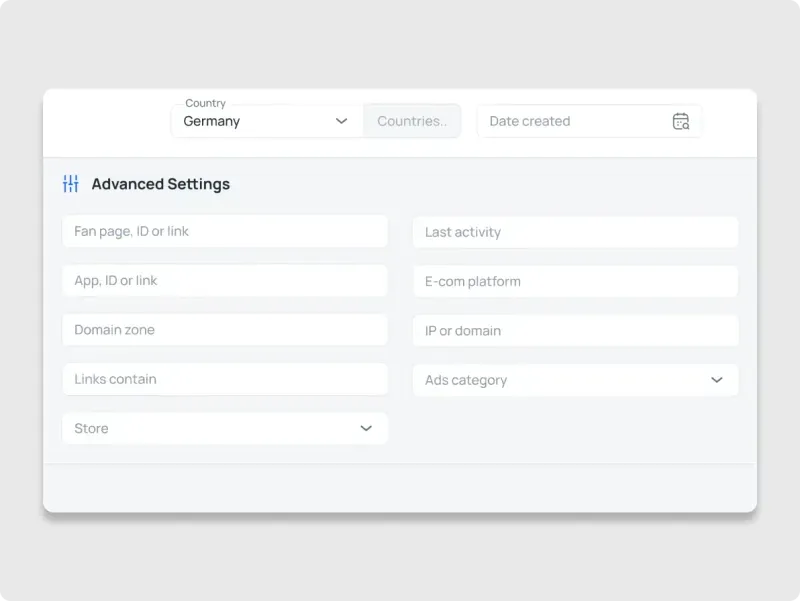Click the Ads category chevron arrow
Screen dimensions: 800x601
716,380
